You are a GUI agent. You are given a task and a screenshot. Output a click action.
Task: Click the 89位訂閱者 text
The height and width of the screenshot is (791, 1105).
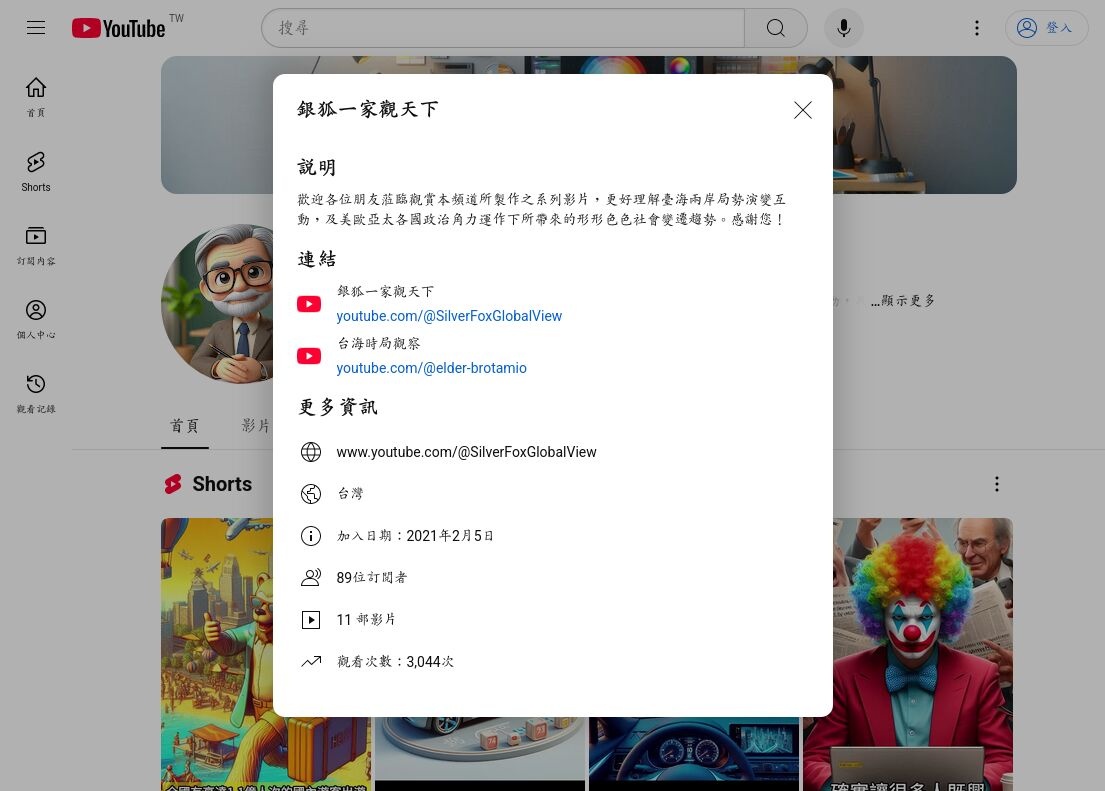[x=372, y=577]
